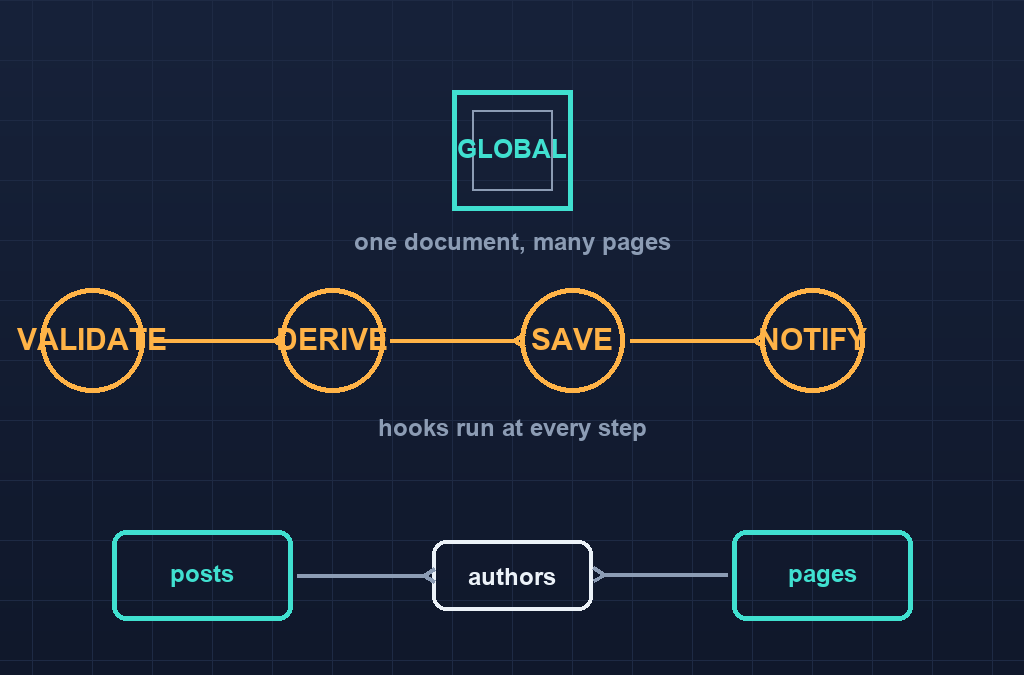The width and height of the screenshot is (1024, 675).
Task: Click relation line from pages to authors
Action: coord(660,575)
